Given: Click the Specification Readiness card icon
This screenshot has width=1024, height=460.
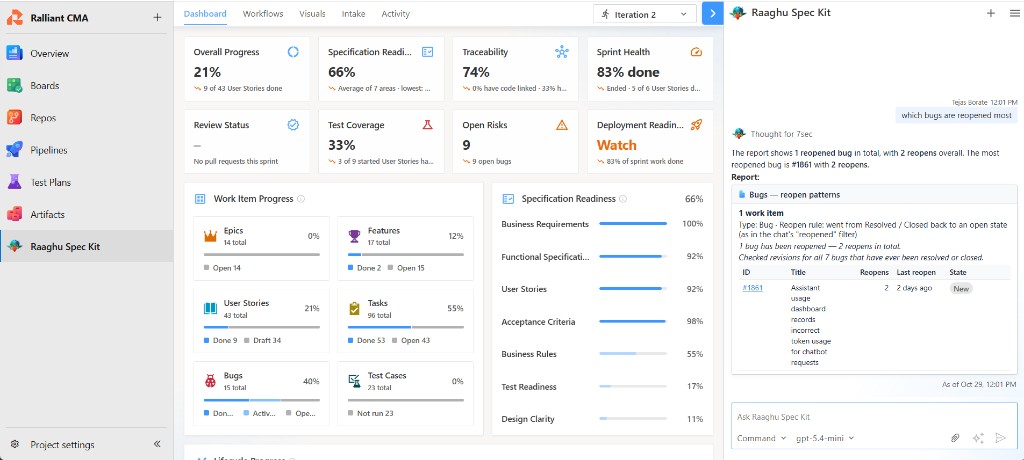Looking at the screenshot, I should pyautogui.click(x=428, y=52).
